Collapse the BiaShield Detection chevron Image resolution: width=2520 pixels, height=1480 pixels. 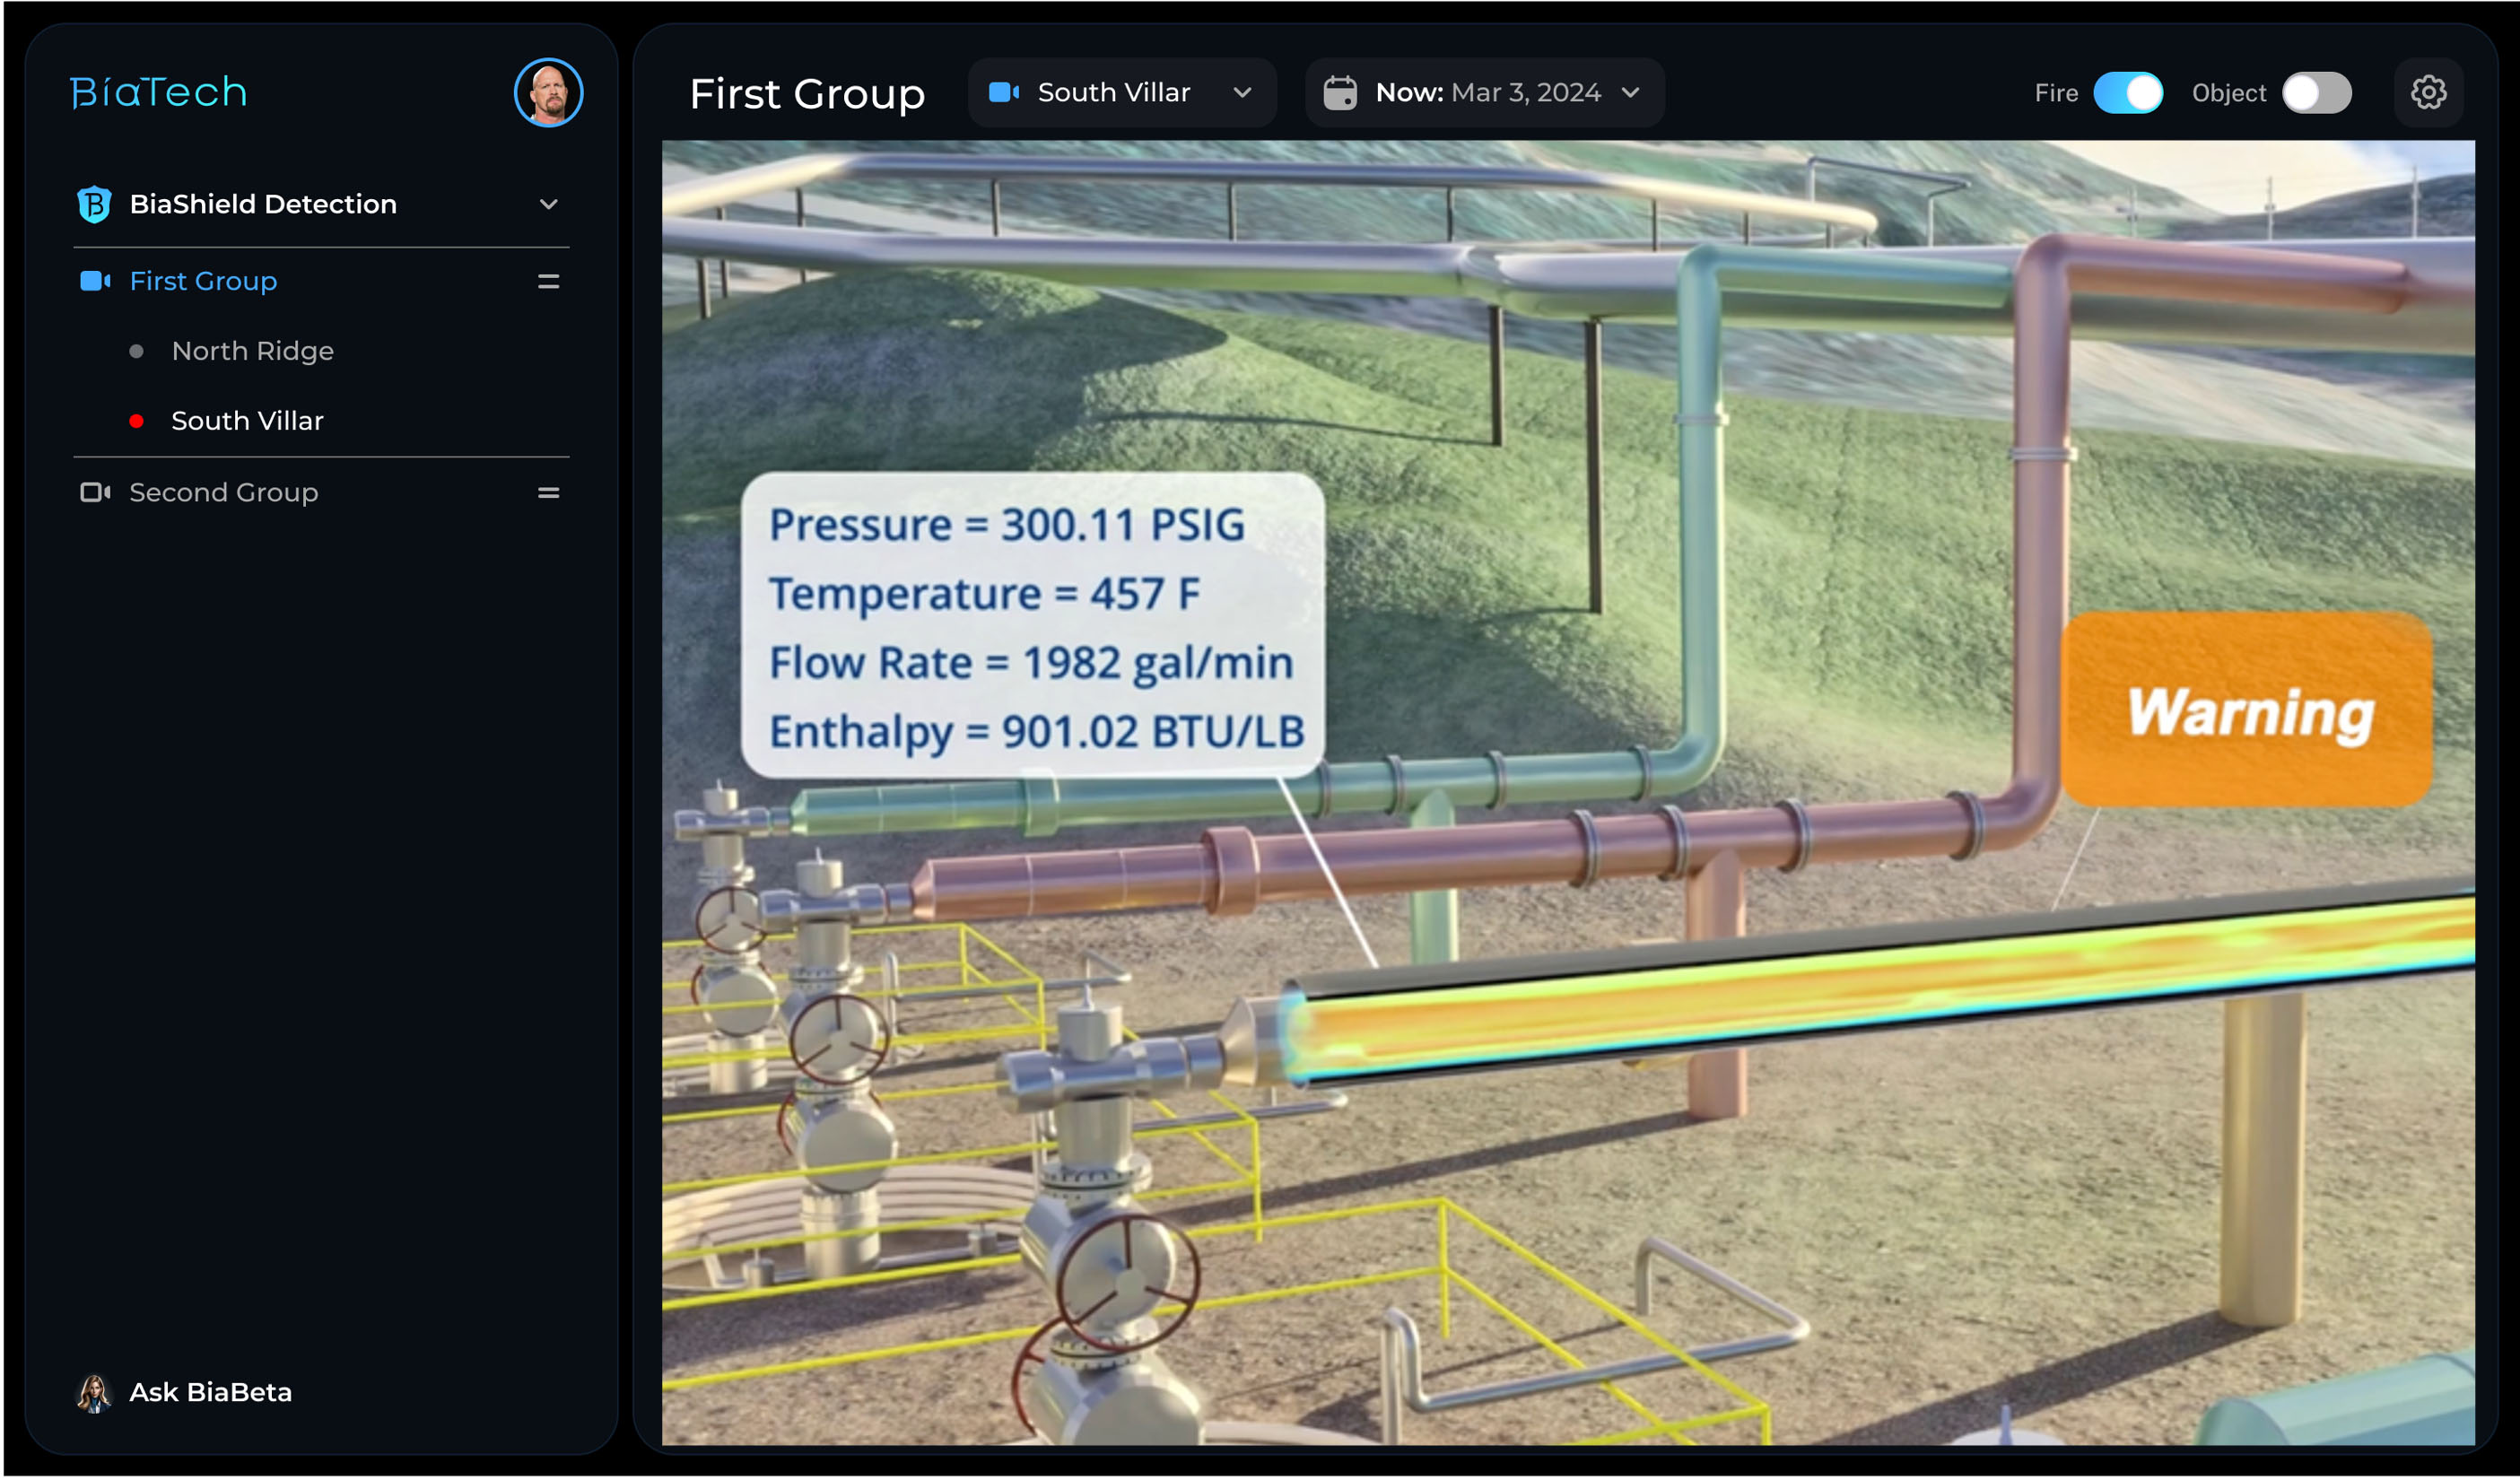click(548, 204)
